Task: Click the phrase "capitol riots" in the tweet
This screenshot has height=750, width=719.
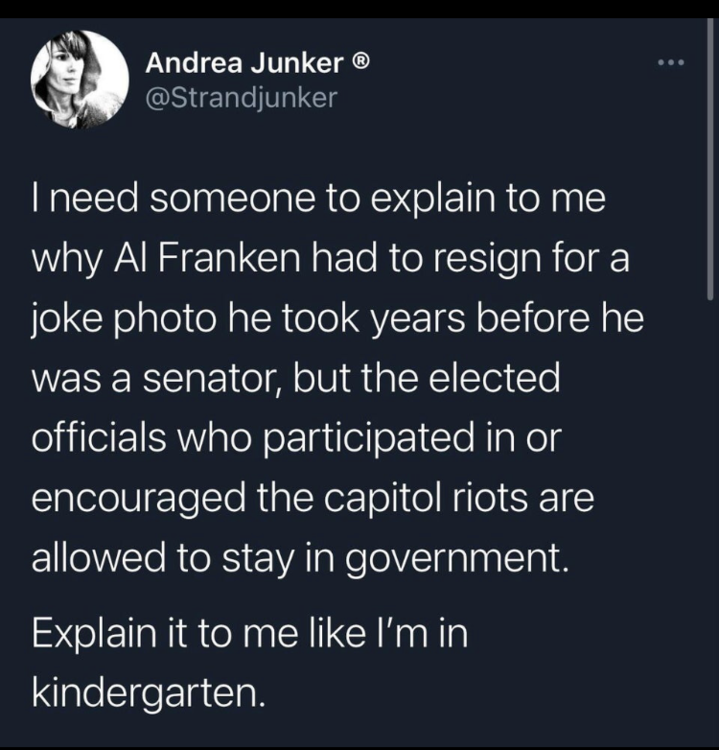Action: pyautogui.click(x=452, y=499)
